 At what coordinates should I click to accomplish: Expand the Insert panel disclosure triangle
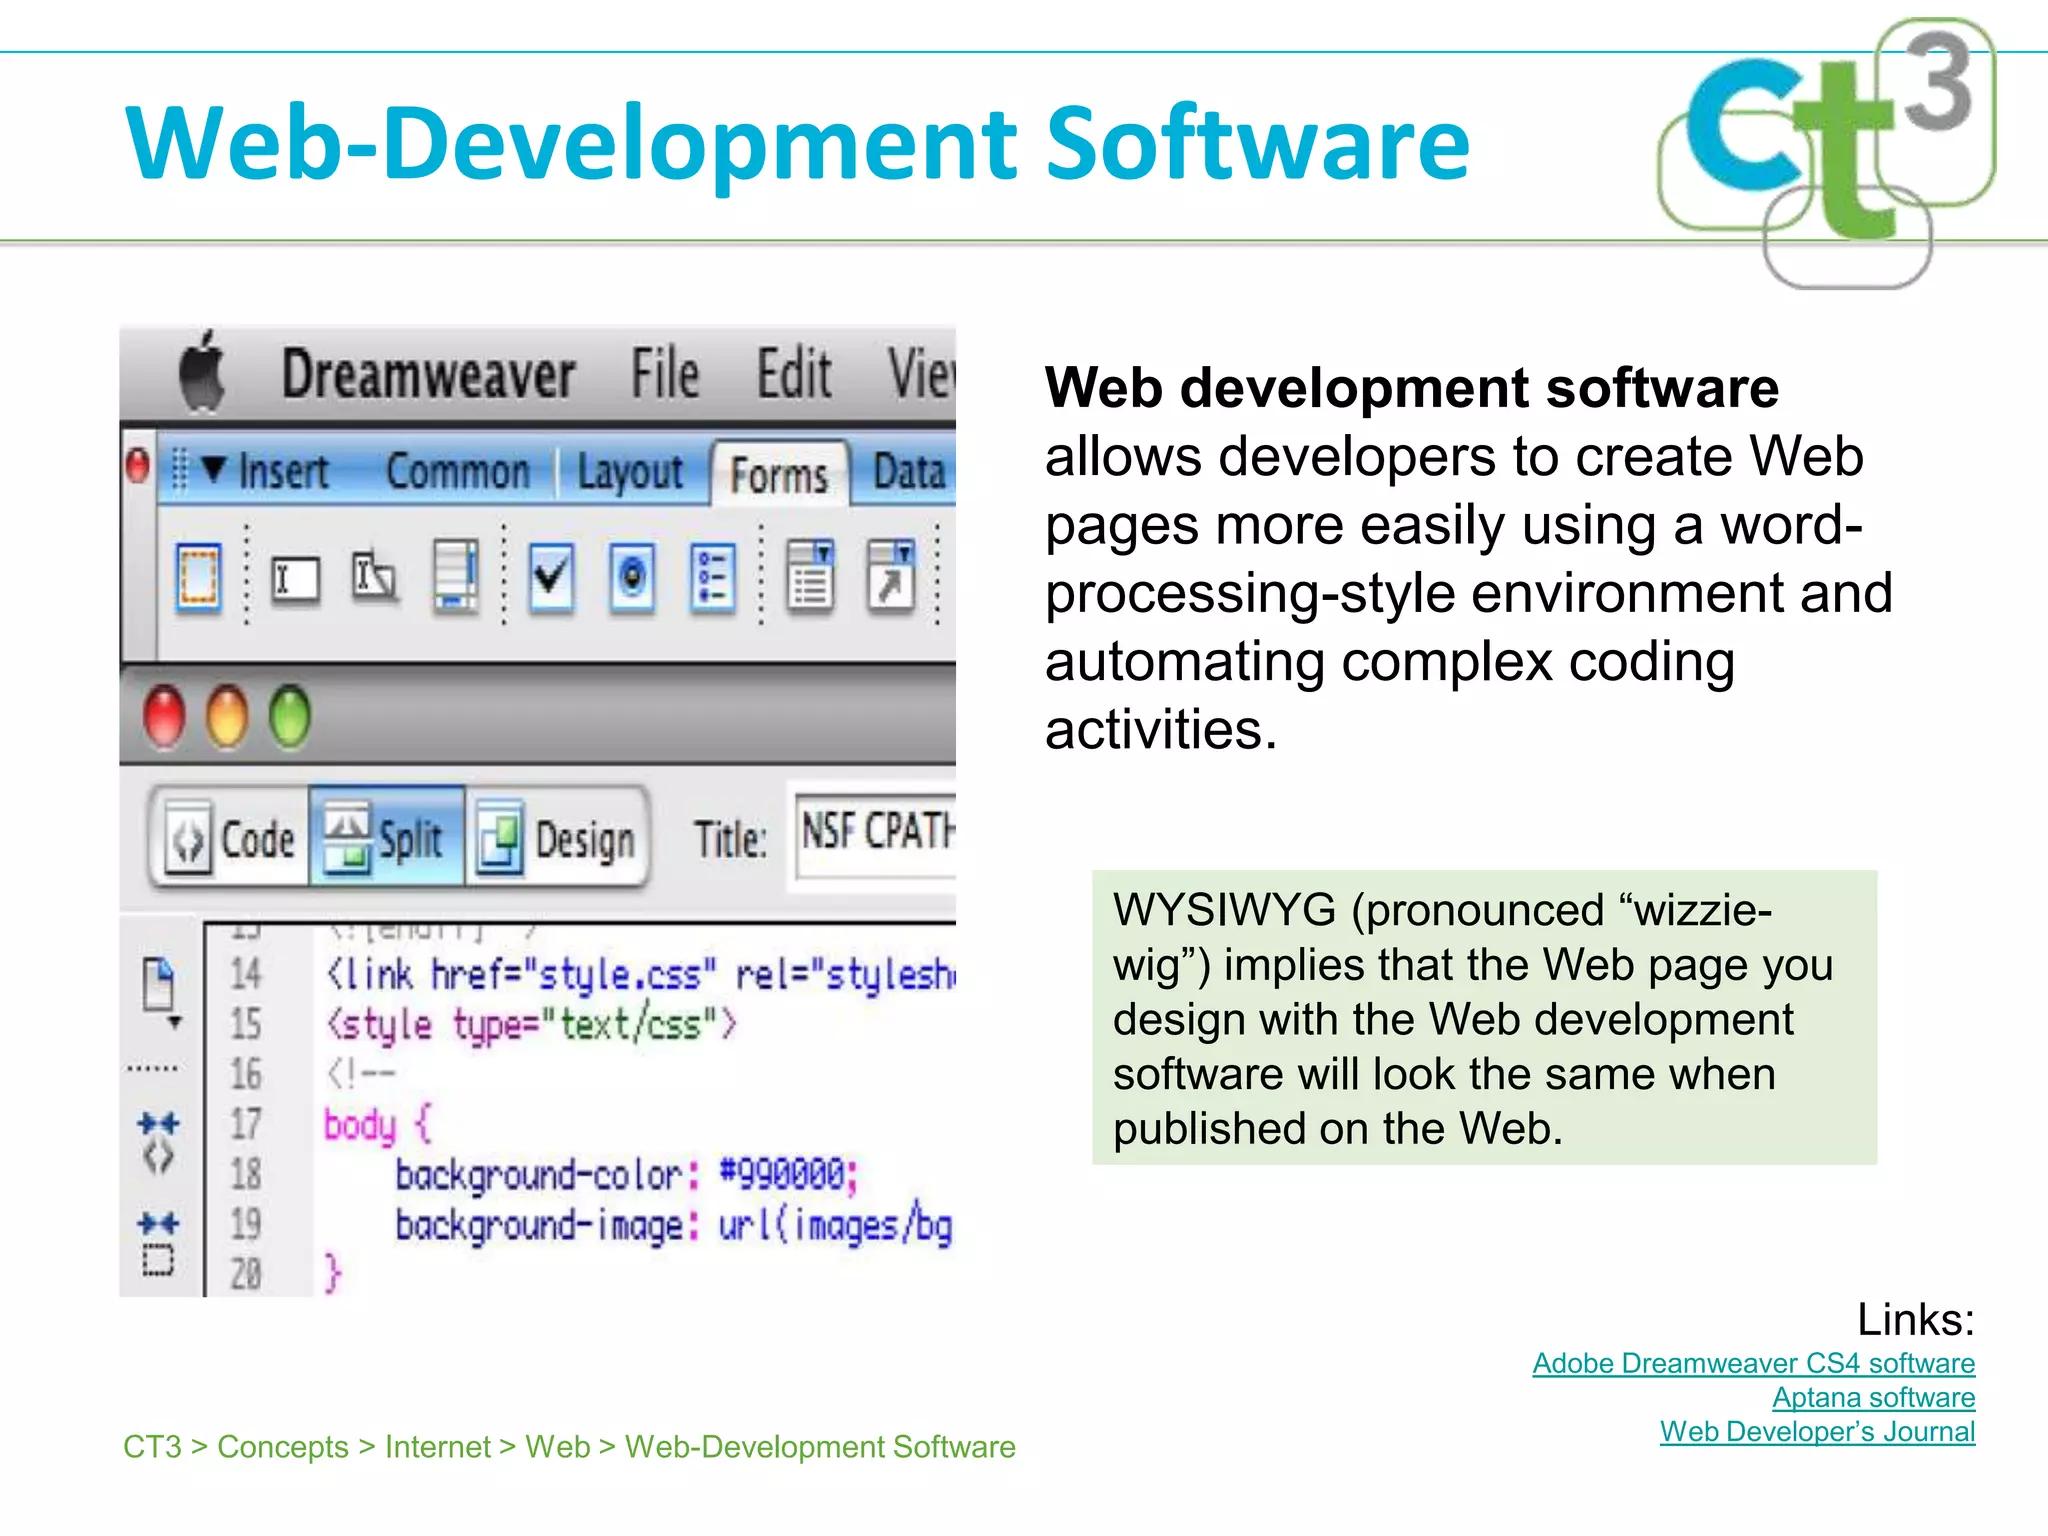pyautogui.click(x=213, y=468)
